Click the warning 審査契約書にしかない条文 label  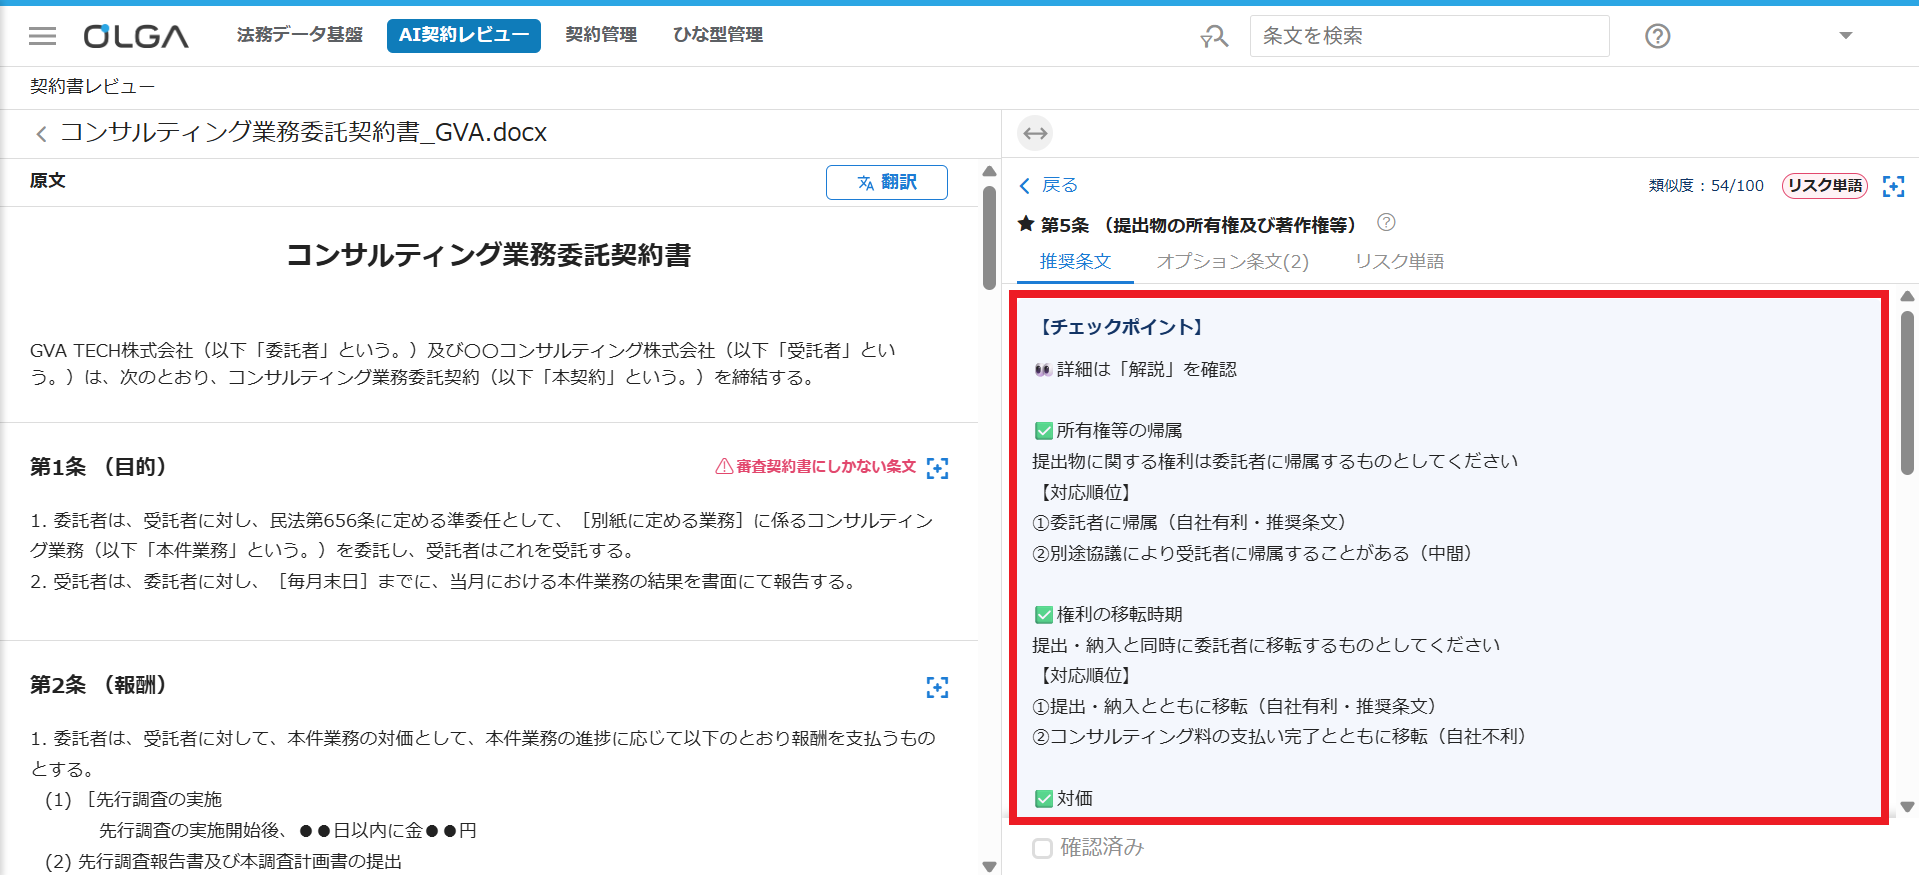coord(816,466)
